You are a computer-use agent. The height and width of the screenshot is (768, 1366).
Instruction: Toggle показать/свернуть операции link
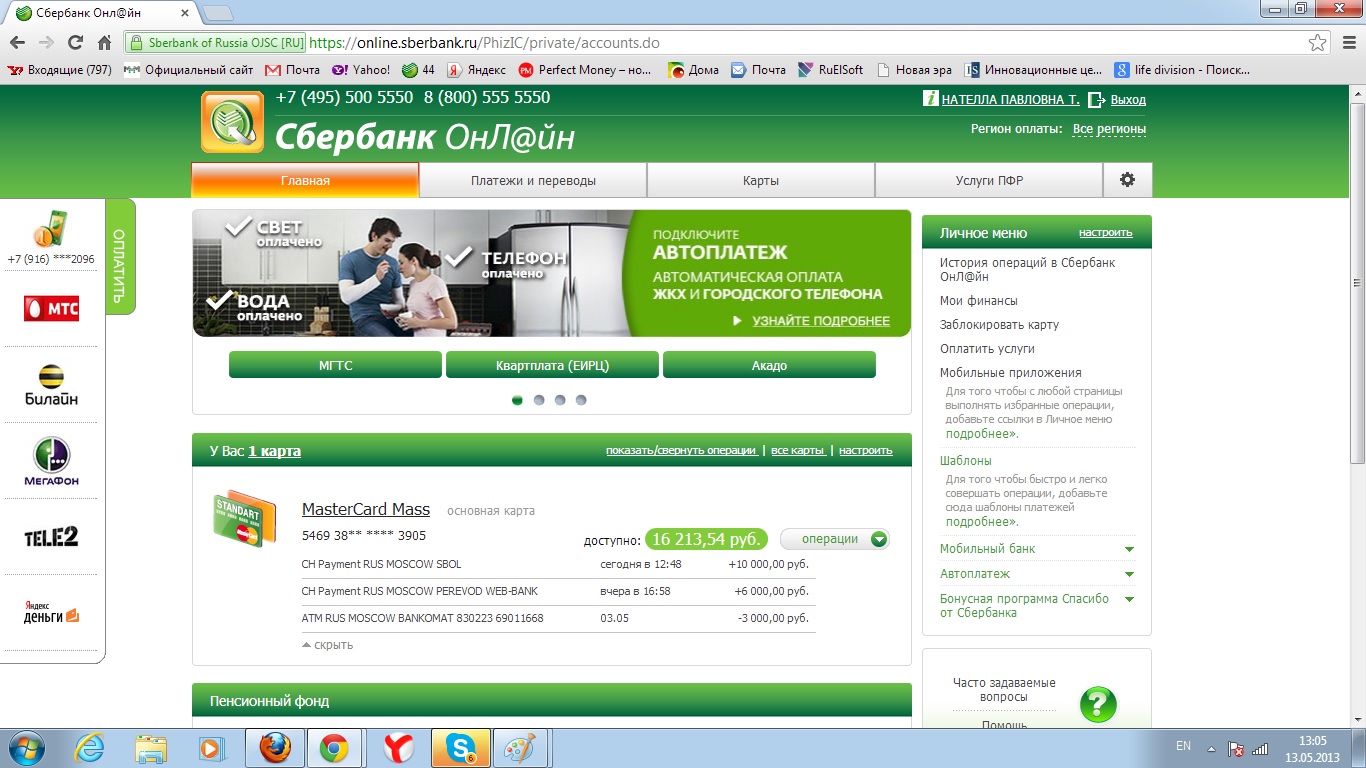point(681,450)
